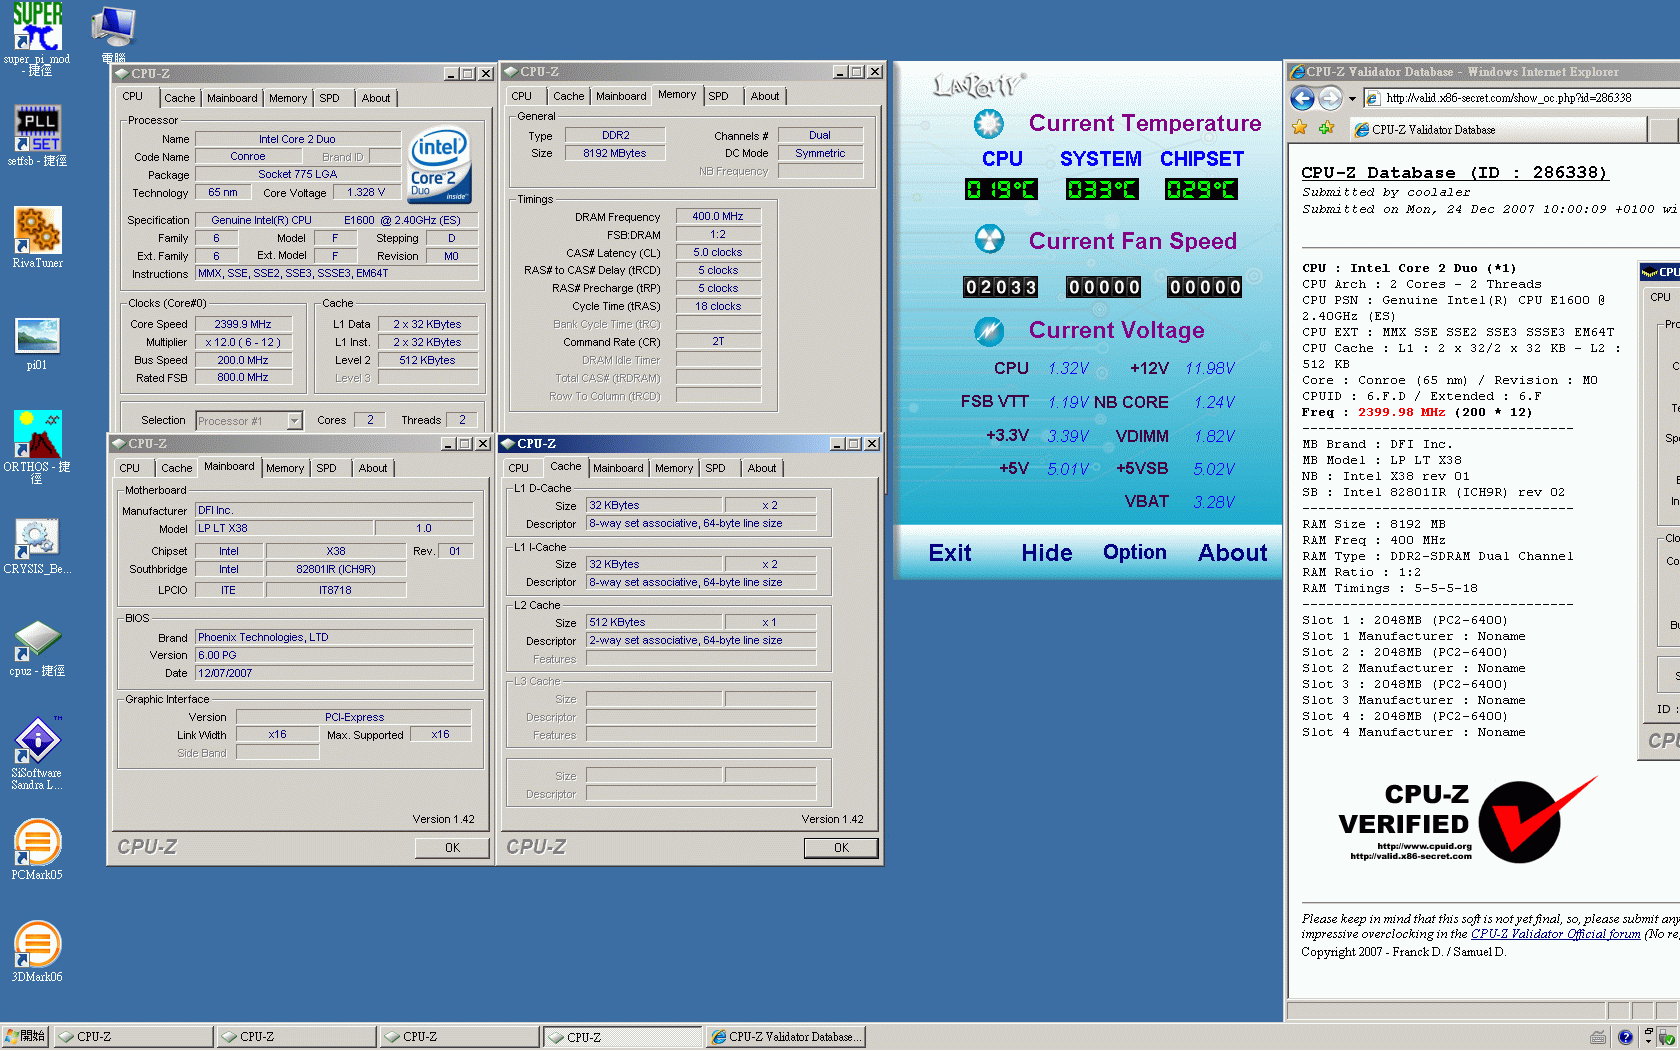Click Internet Explorer forward arrow button
Screen dimensions: 1680x1050
(x=1330, y=98)
